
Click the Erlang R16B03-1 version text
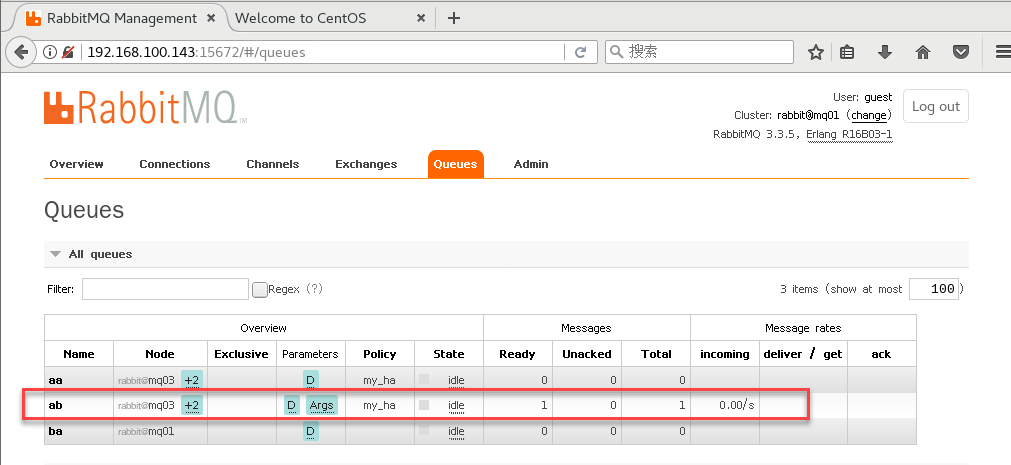(x=850, y=135)
